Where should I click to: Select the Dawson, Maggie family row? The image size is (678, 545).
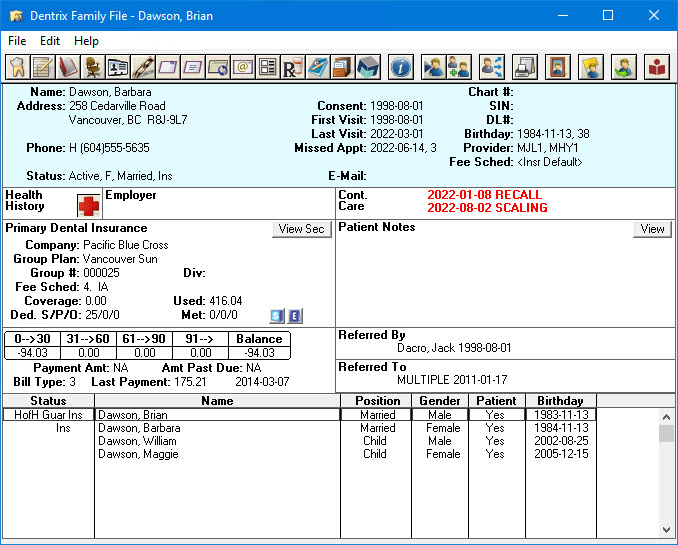point(137,454)
